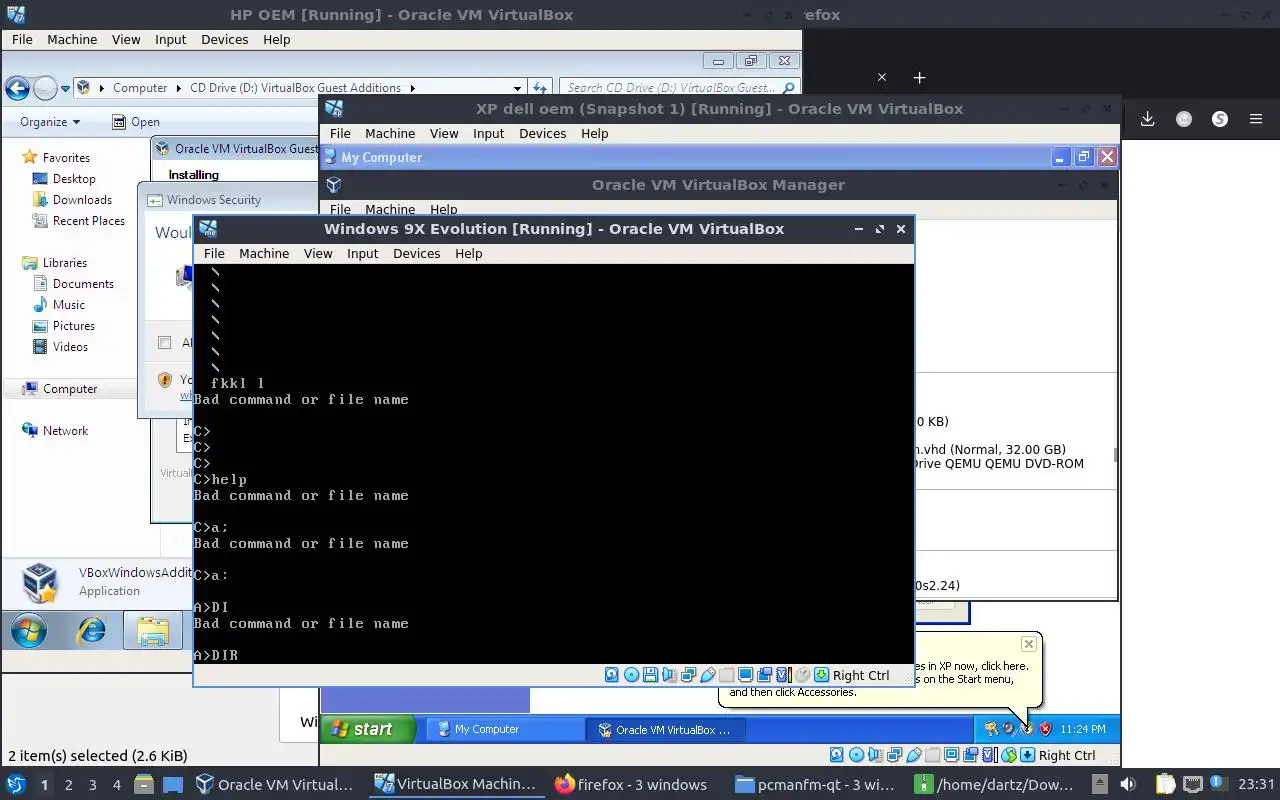
Task: Click CPU virtualization indicator in Windows 9X Evolution window
Action: coord(782,675)
